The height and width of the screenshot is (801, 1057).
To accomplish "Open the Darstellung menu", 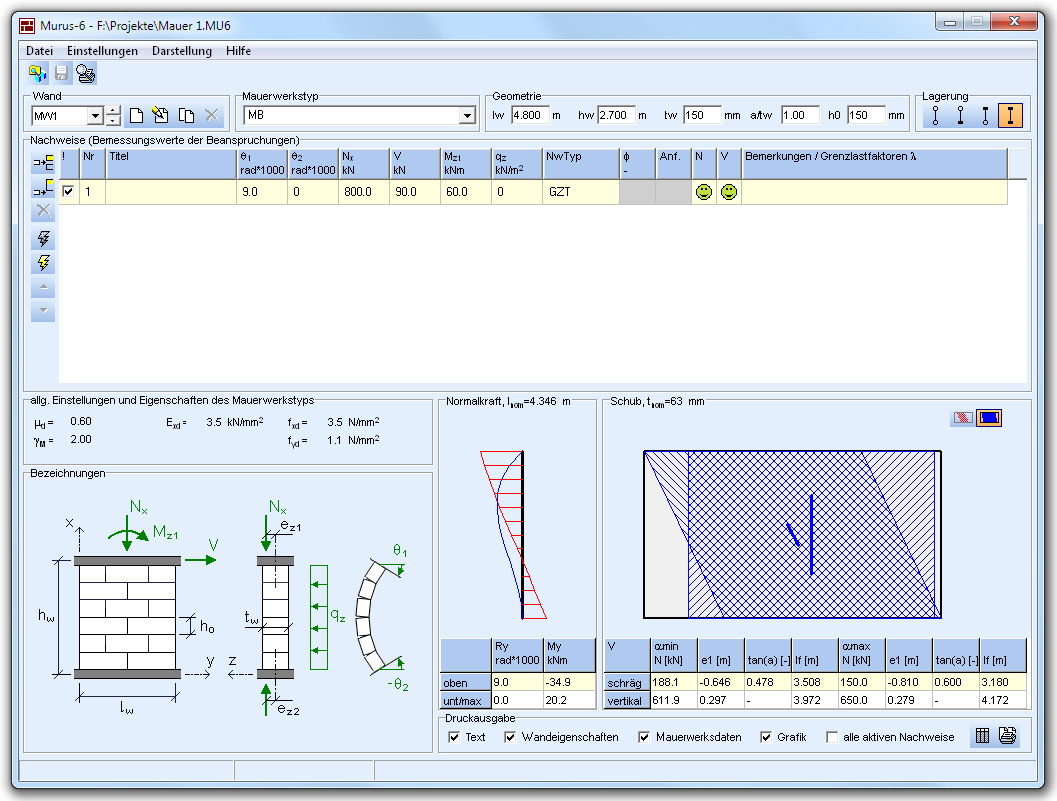I will coord(182,51).
